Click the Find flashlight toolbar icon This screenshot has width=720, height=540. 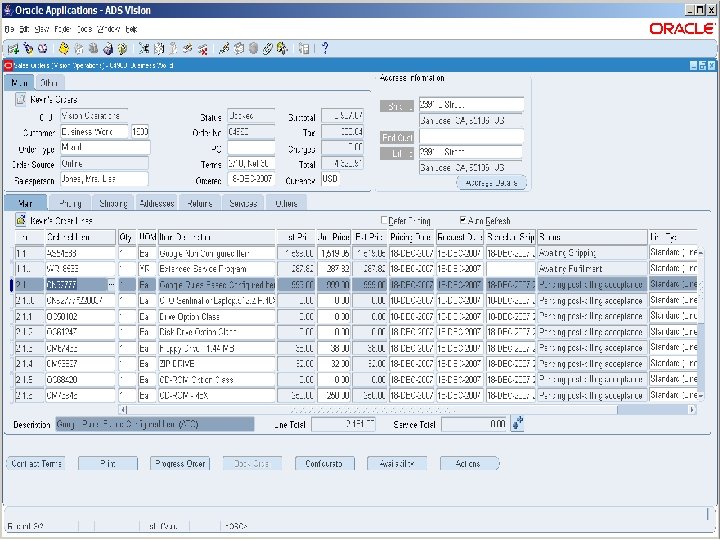coord(28,48)
